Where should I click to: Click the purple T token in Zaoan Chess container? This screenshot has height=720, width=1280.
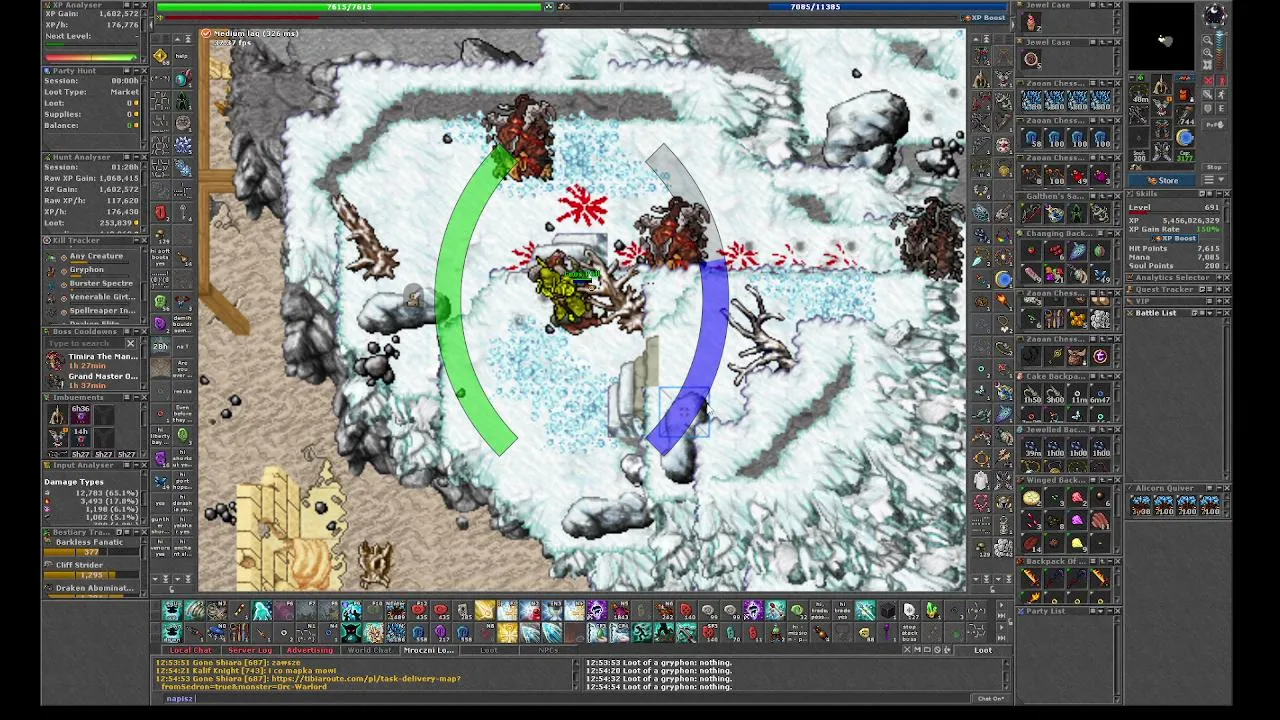[1100, 356]
